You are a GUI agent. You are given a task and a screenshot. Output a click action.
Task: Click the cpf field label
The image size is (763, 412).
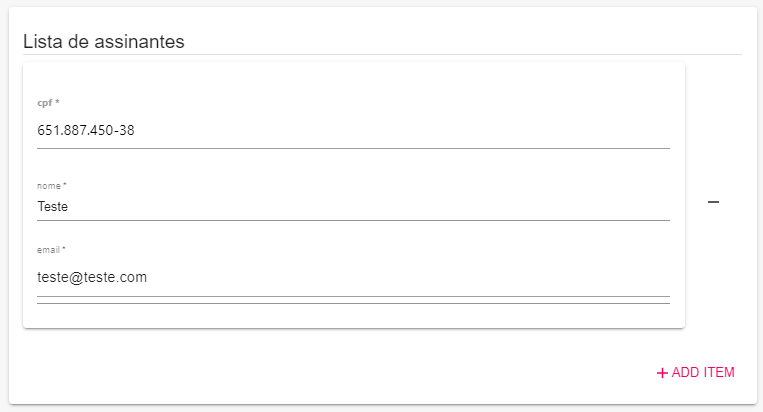pyautogui.click(x=48, y=103)
